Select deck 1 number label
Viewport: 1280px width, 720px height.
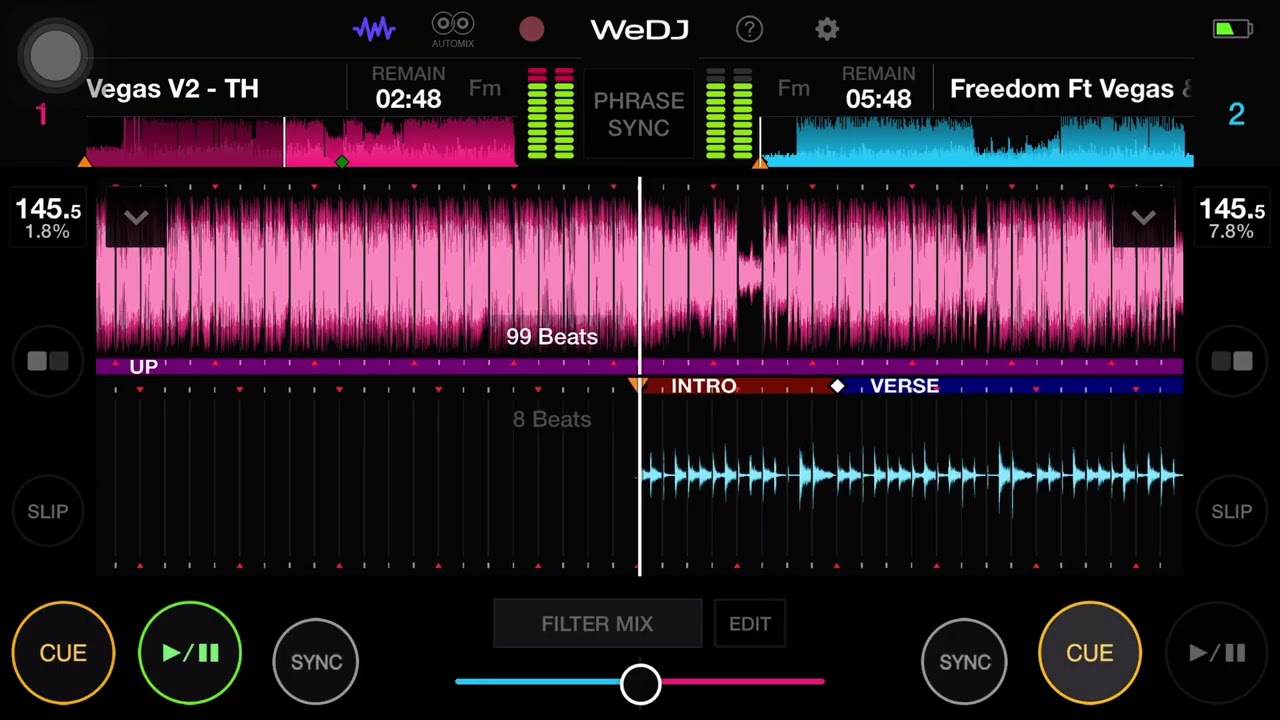(41, 115)
